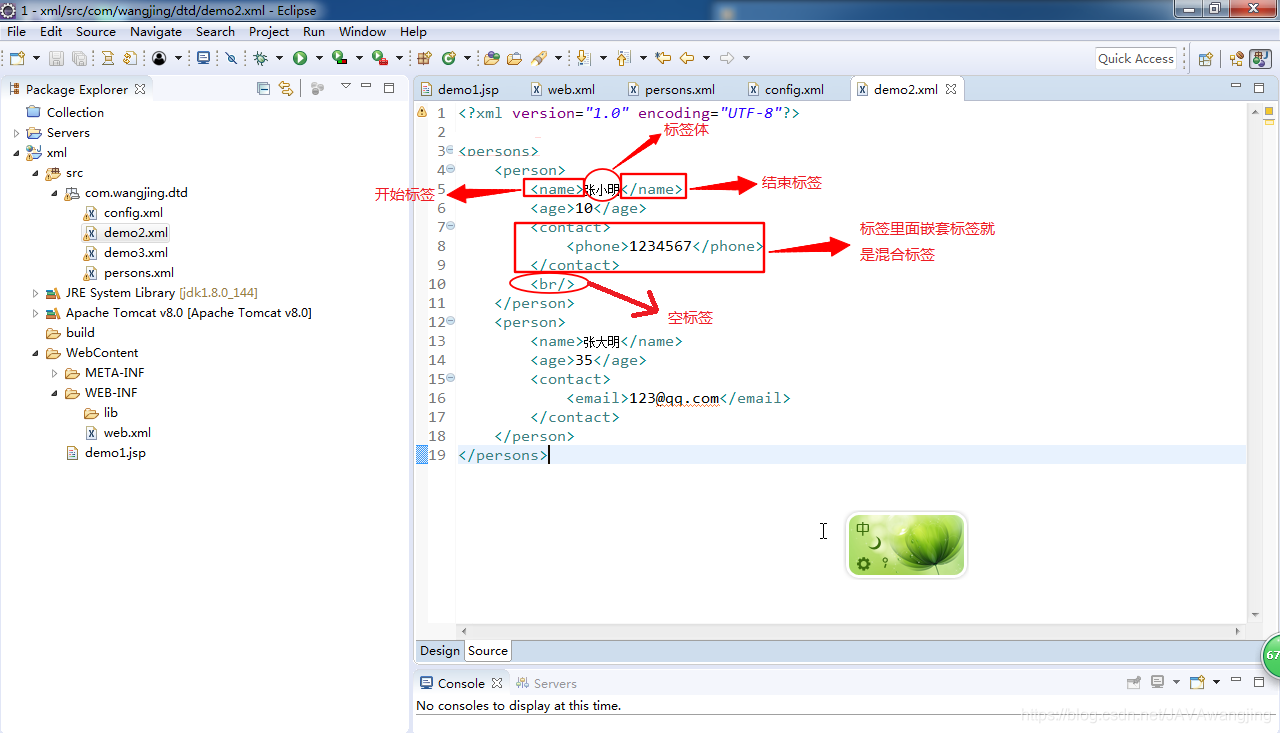Screen dimensions: 1280x733
Task: Open the File menu
Action: 17,31
